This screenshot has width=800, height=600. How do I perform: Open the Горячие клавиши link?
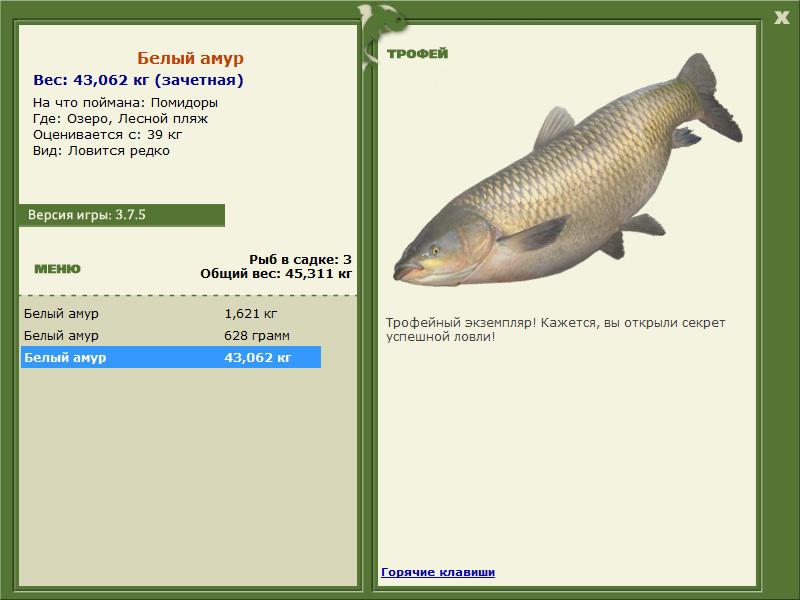[438, 572]
